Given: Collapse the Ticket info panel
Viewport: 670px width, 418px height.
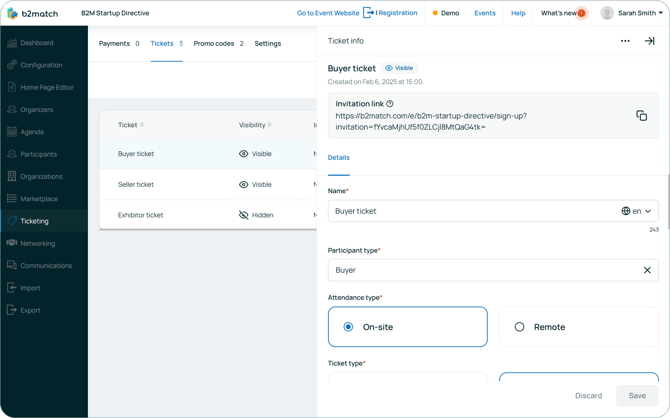Looking at the screenshot, I should pos(649,42).
